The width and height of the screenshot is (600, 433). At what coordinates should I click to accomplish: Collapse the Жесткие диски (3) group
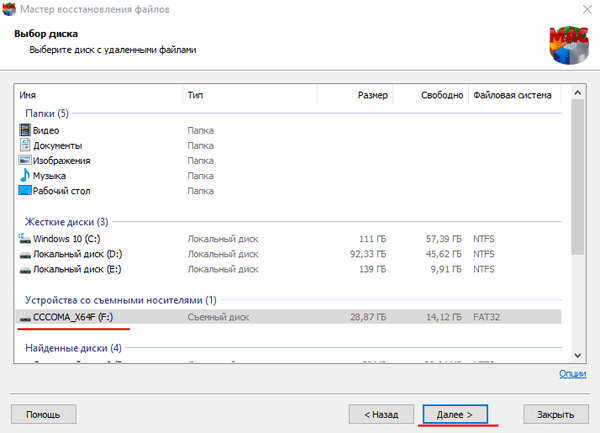pos(67,222)
